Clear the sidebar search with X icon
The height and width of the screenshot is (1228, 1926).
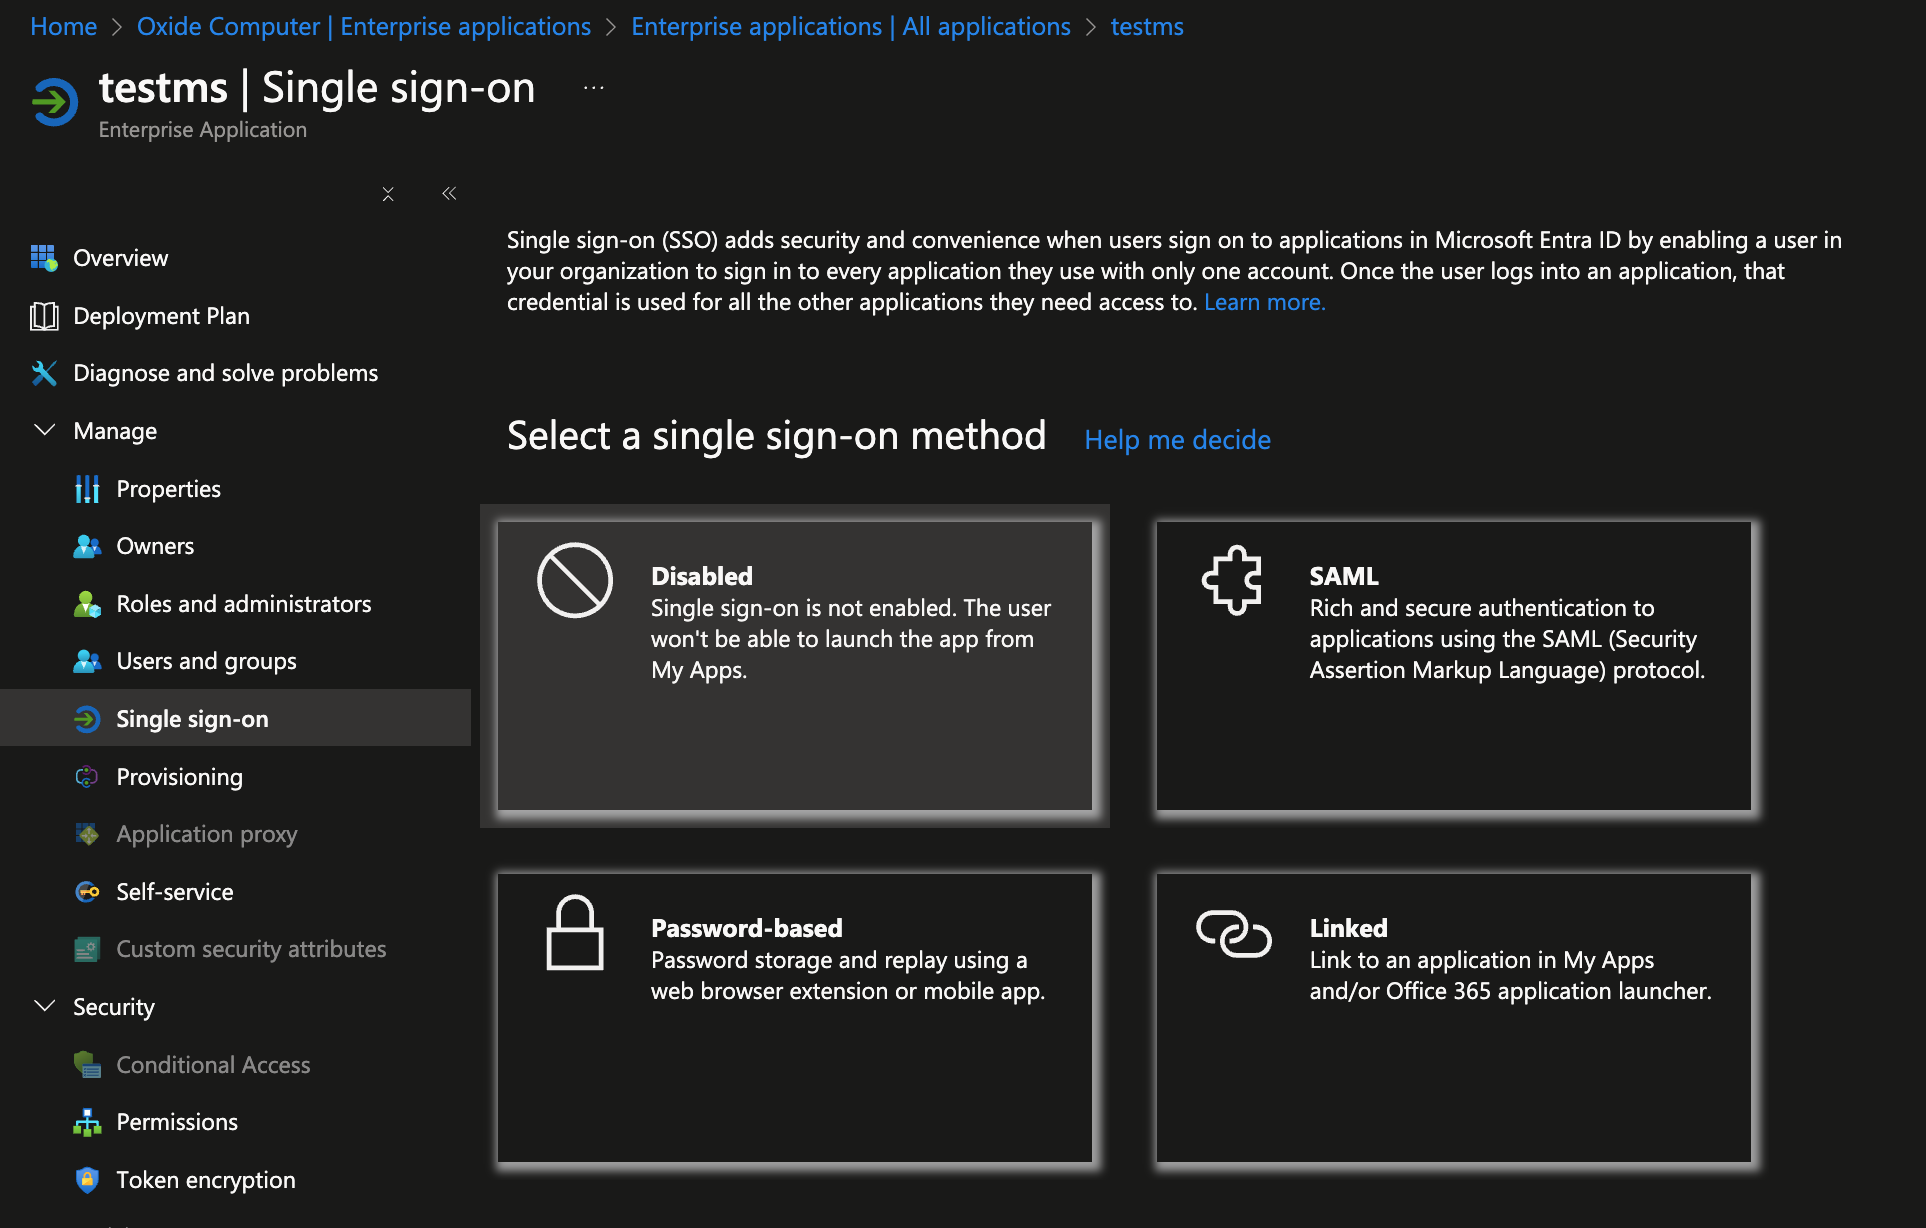click(x=388, y=194)
